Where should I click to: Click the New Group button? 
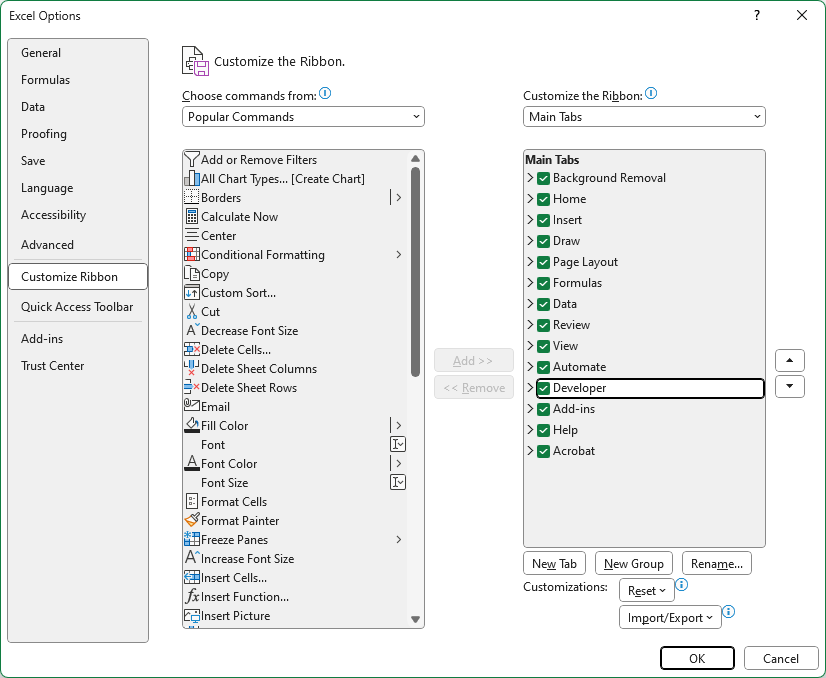click(x=633, y=563)
